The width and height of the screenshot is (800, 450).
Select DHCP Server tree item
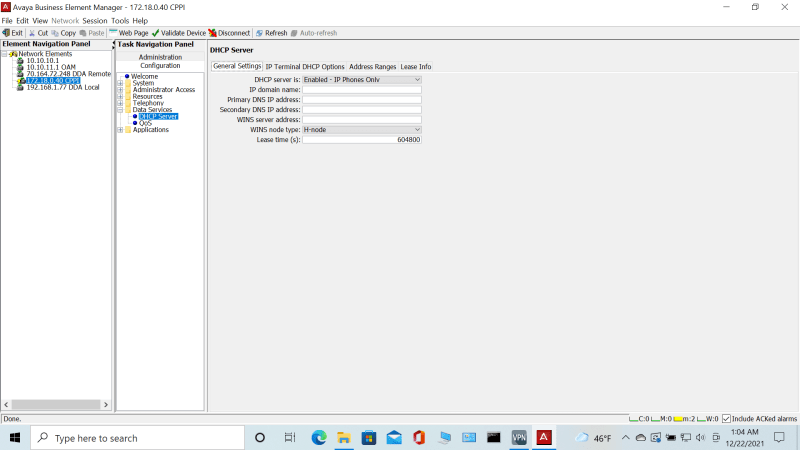coord(158,116)
